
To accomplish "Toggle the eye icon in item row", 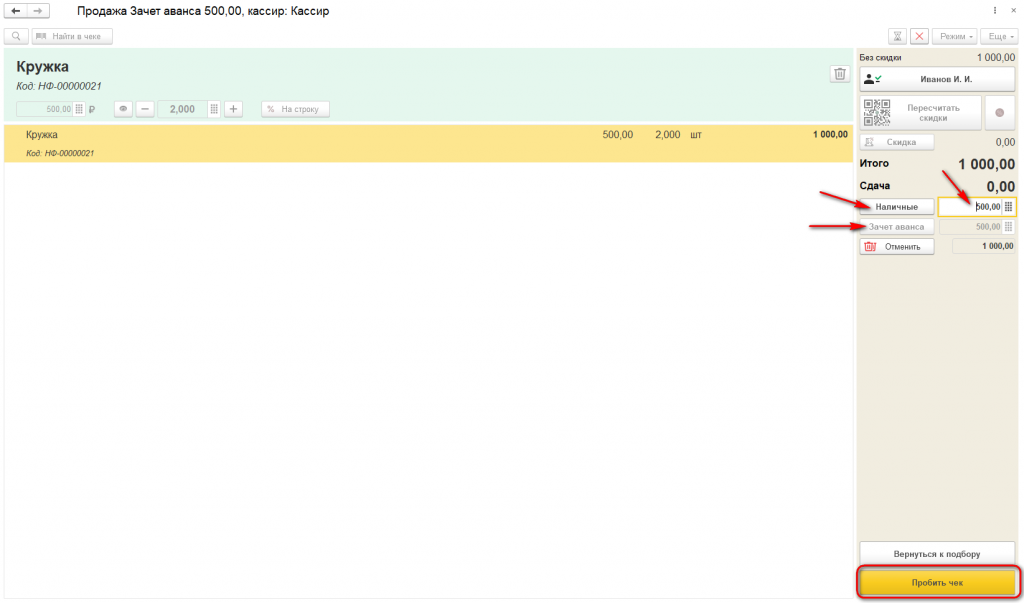I will click(x=123, y=109).
